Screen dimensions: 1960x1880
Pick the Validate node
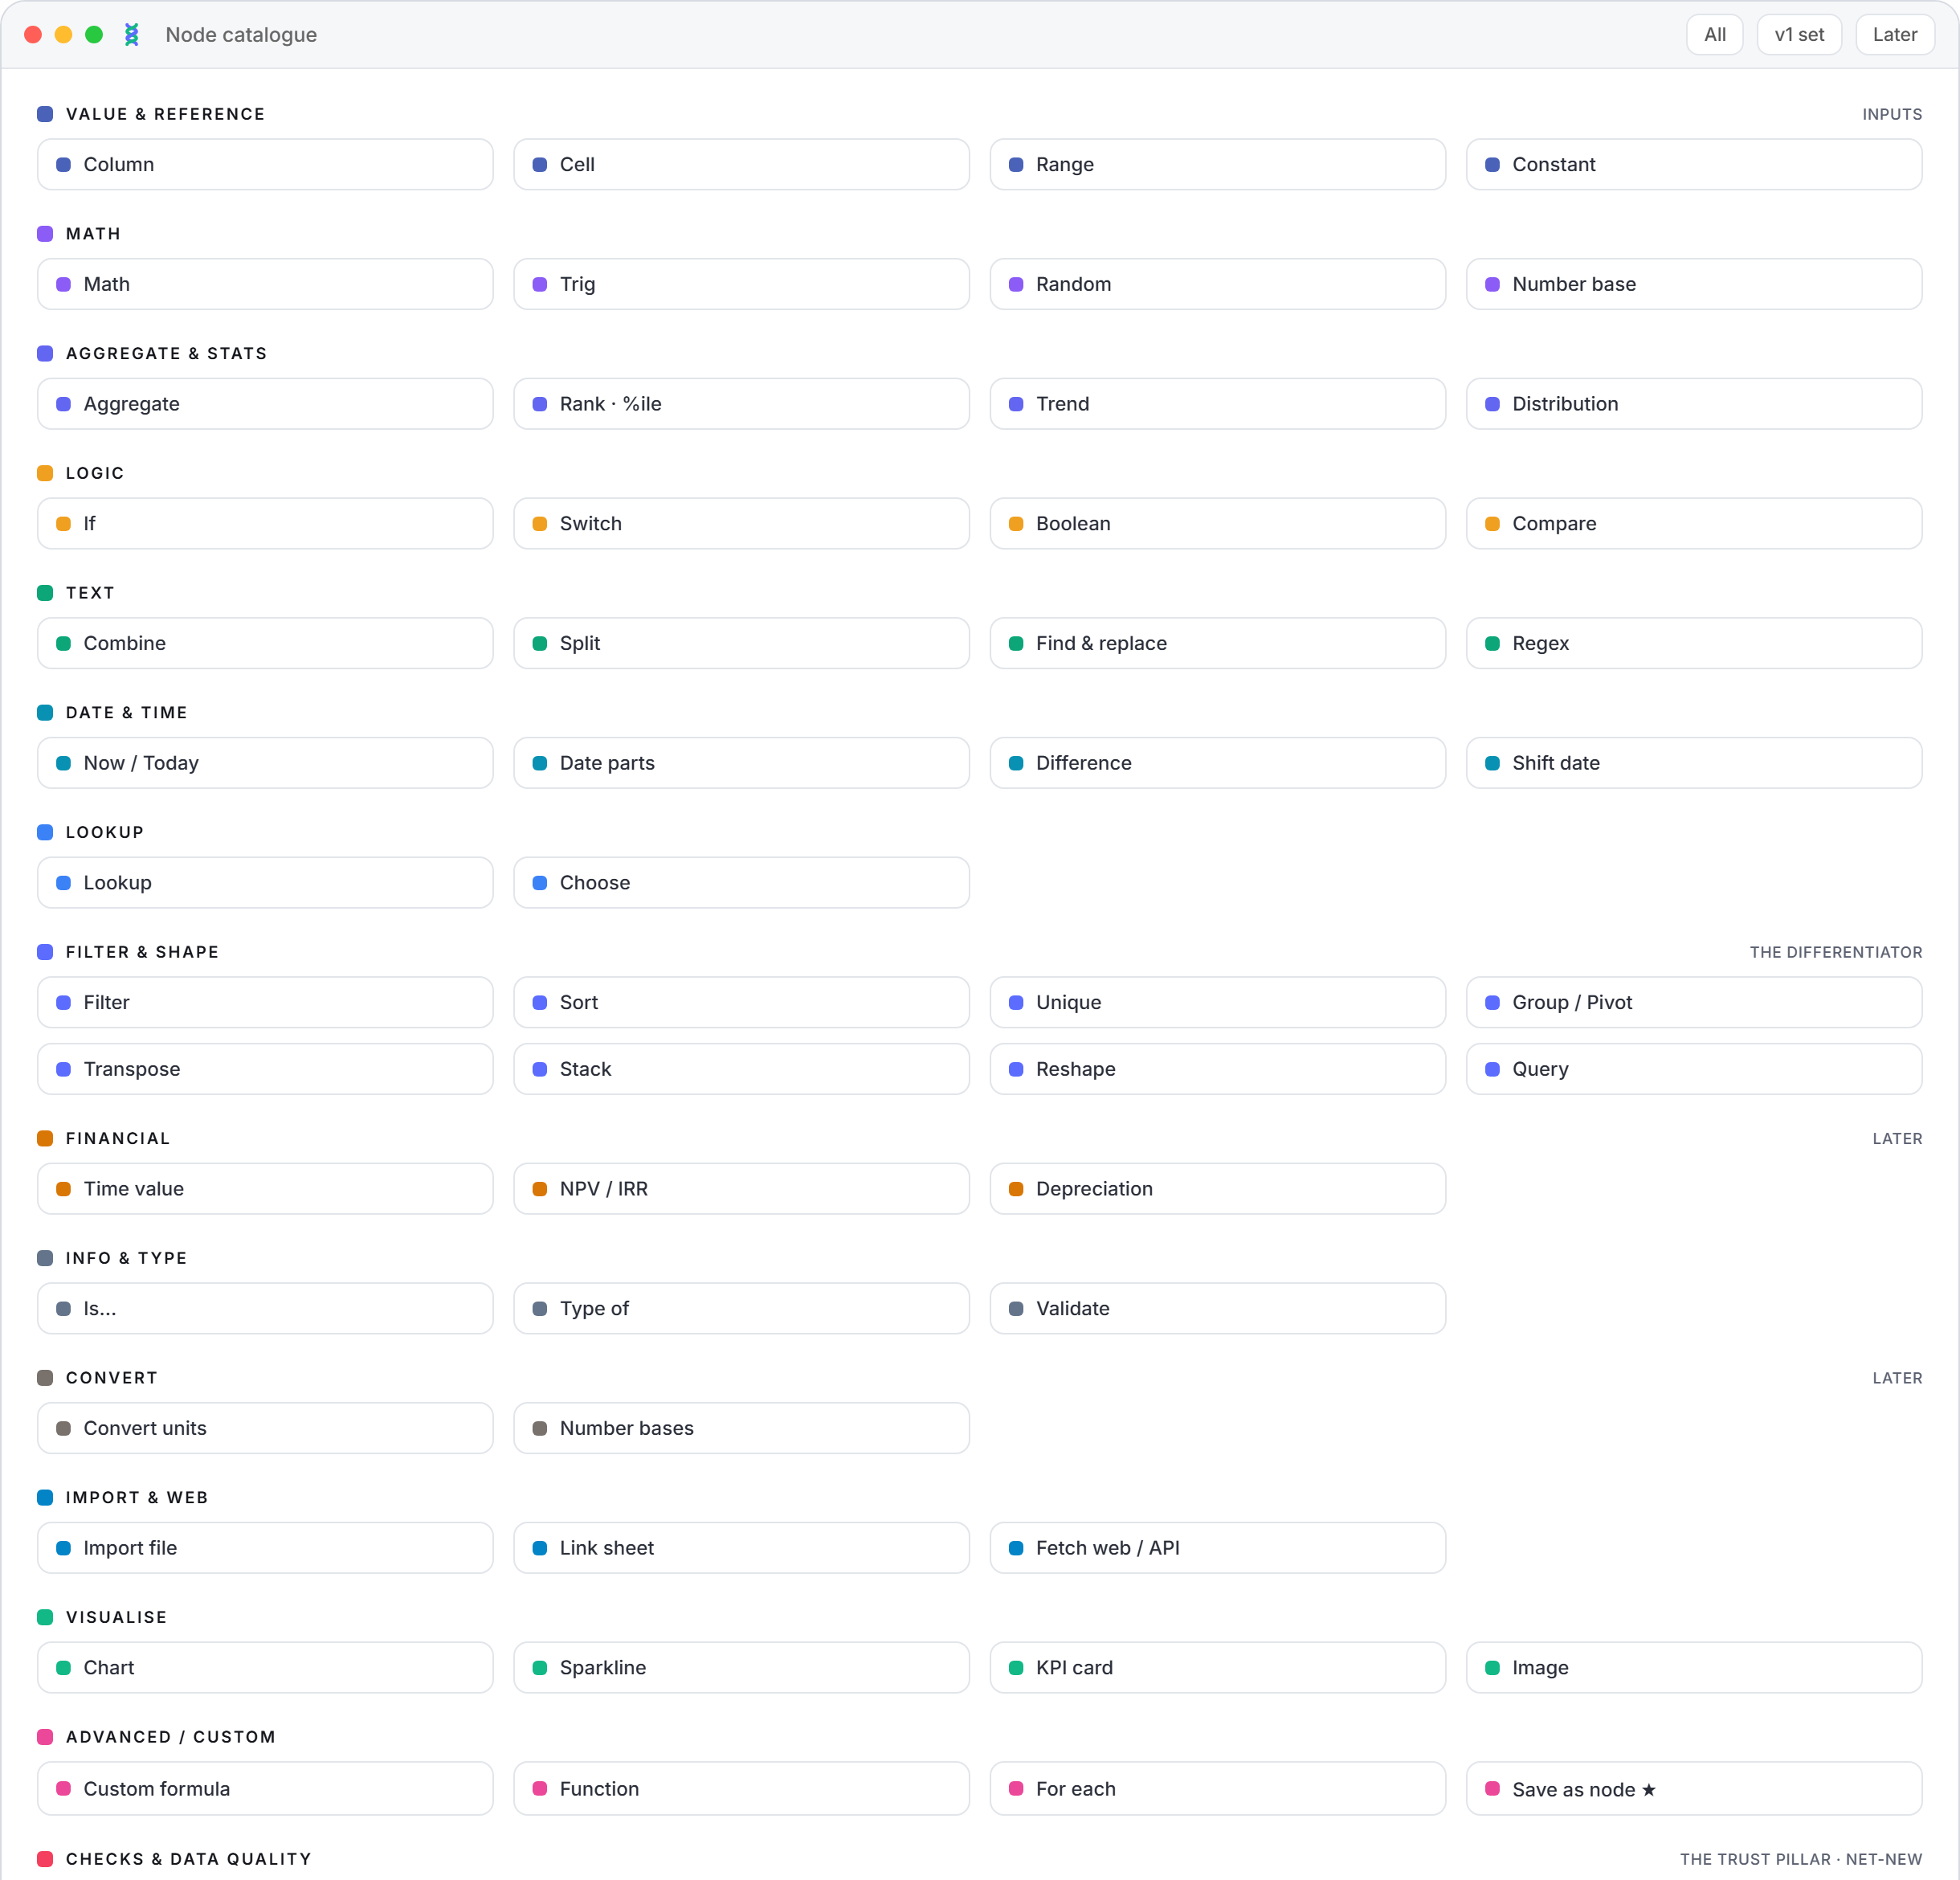1217,1308
